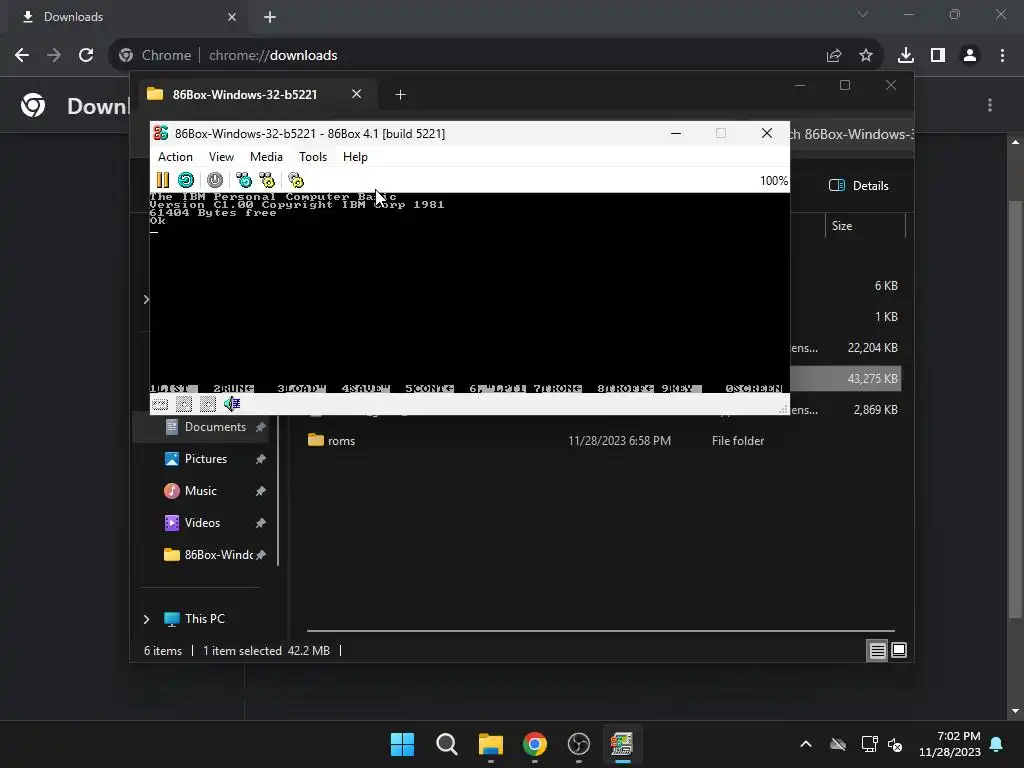Send Ctrl+Alt+Esc using the yellow toolbar icon

267,180
